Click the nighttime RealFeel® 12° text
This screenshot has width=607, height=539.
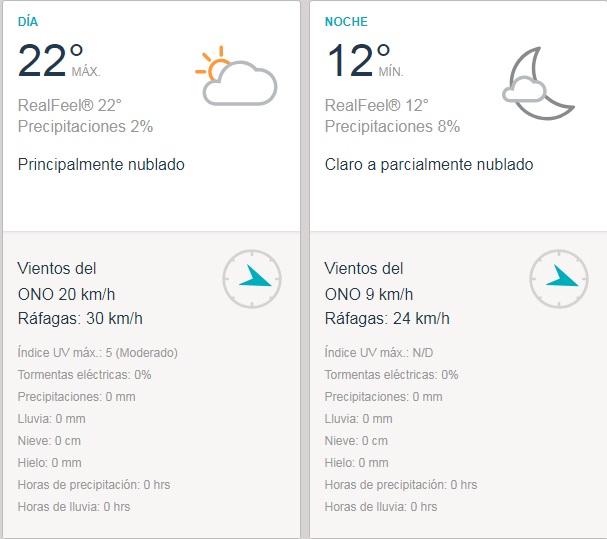(376, 106)
